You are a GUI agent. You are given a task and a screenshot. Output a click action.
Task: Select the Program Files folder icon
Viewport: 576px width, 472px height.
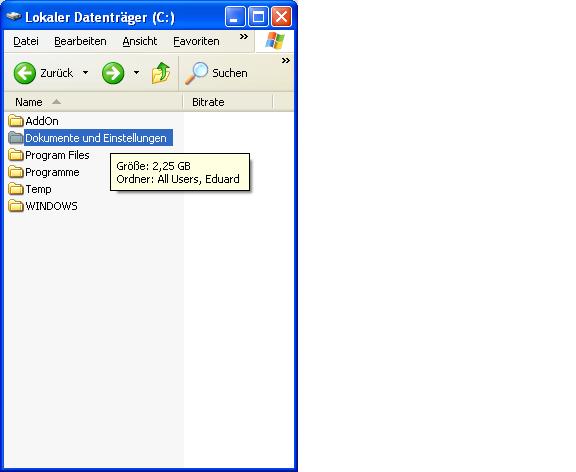[x=16, y=155]
